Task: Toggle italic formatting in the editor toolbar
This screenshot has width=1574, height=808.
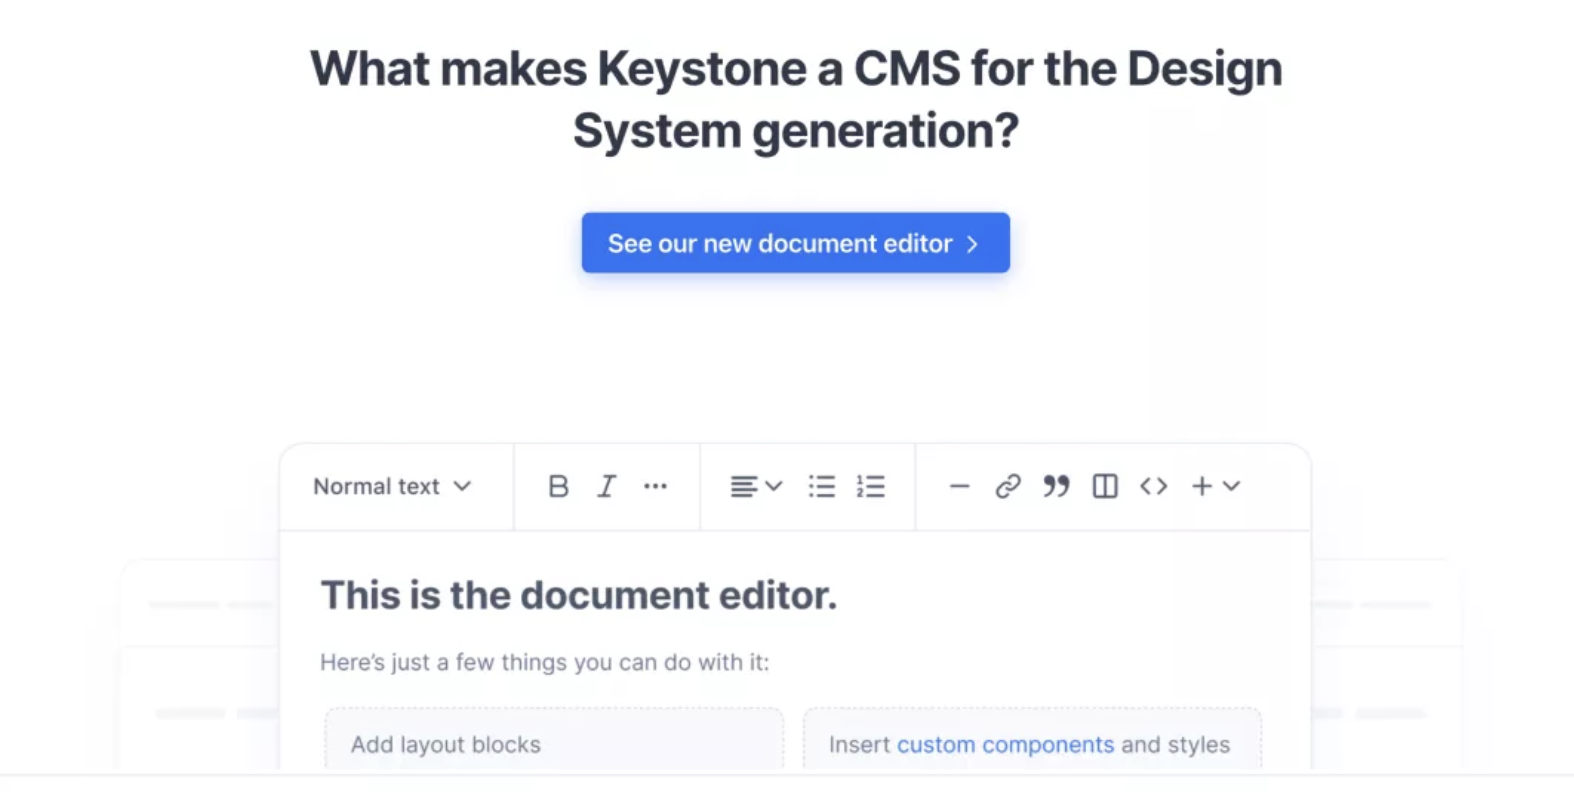Action: (x=606, y=486)
